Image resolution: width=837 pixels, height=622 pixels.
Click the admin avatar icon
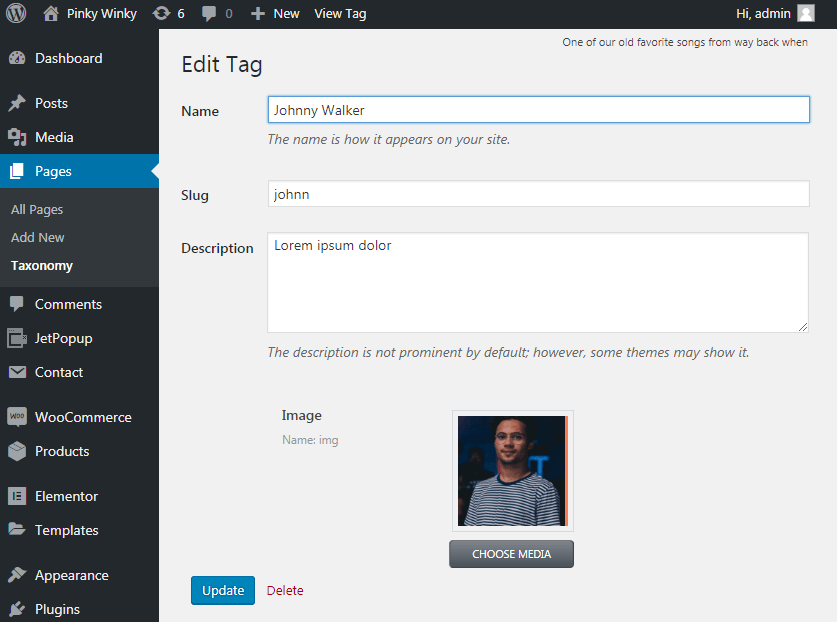pyautogui.click(x=806, y=13)
